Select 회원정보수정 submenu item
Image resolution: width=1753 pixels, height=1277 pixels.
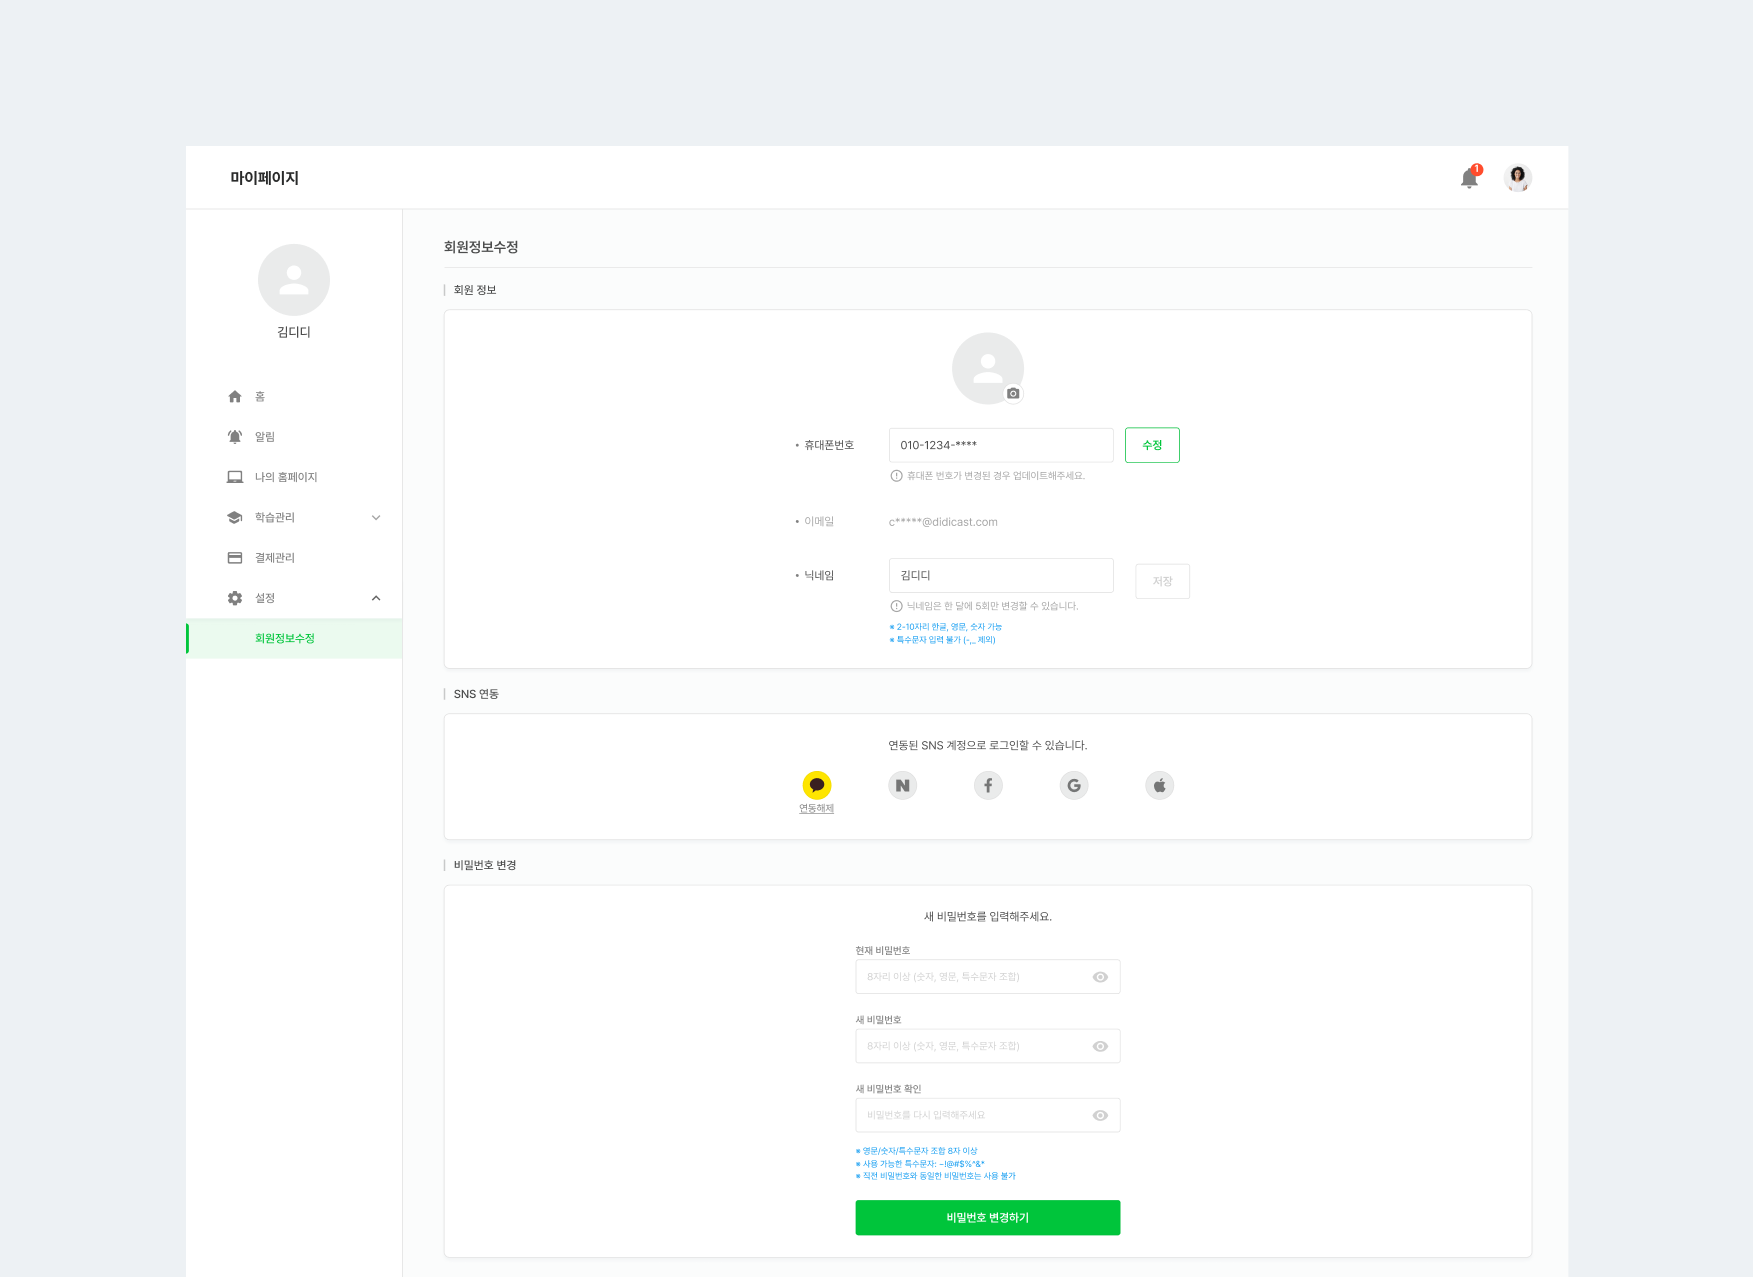coord(285,638)
